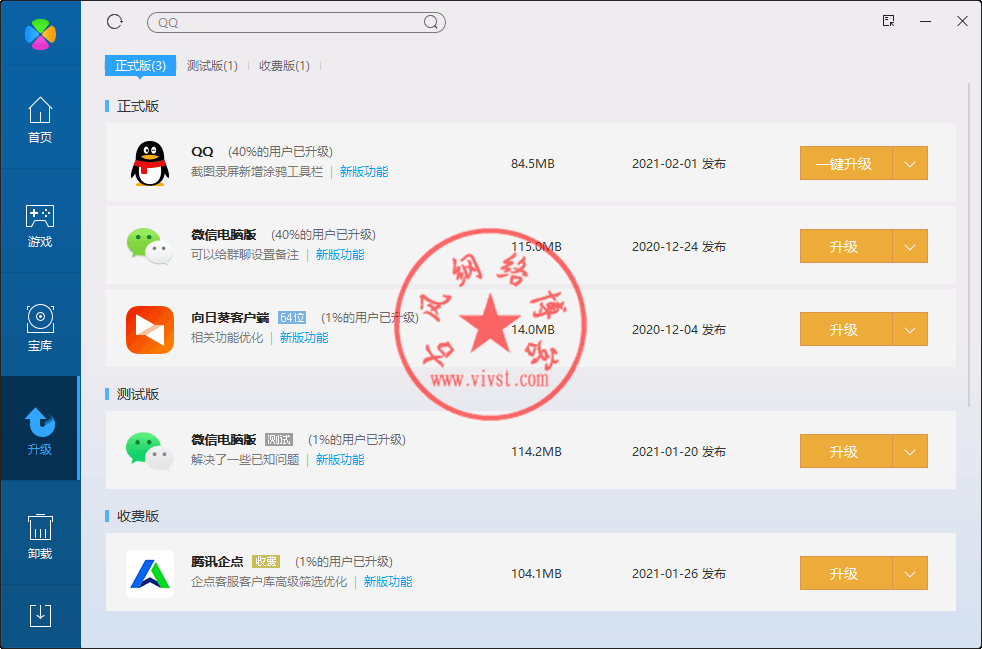Click the 2021-01-26 发布 date

point(679,574)
